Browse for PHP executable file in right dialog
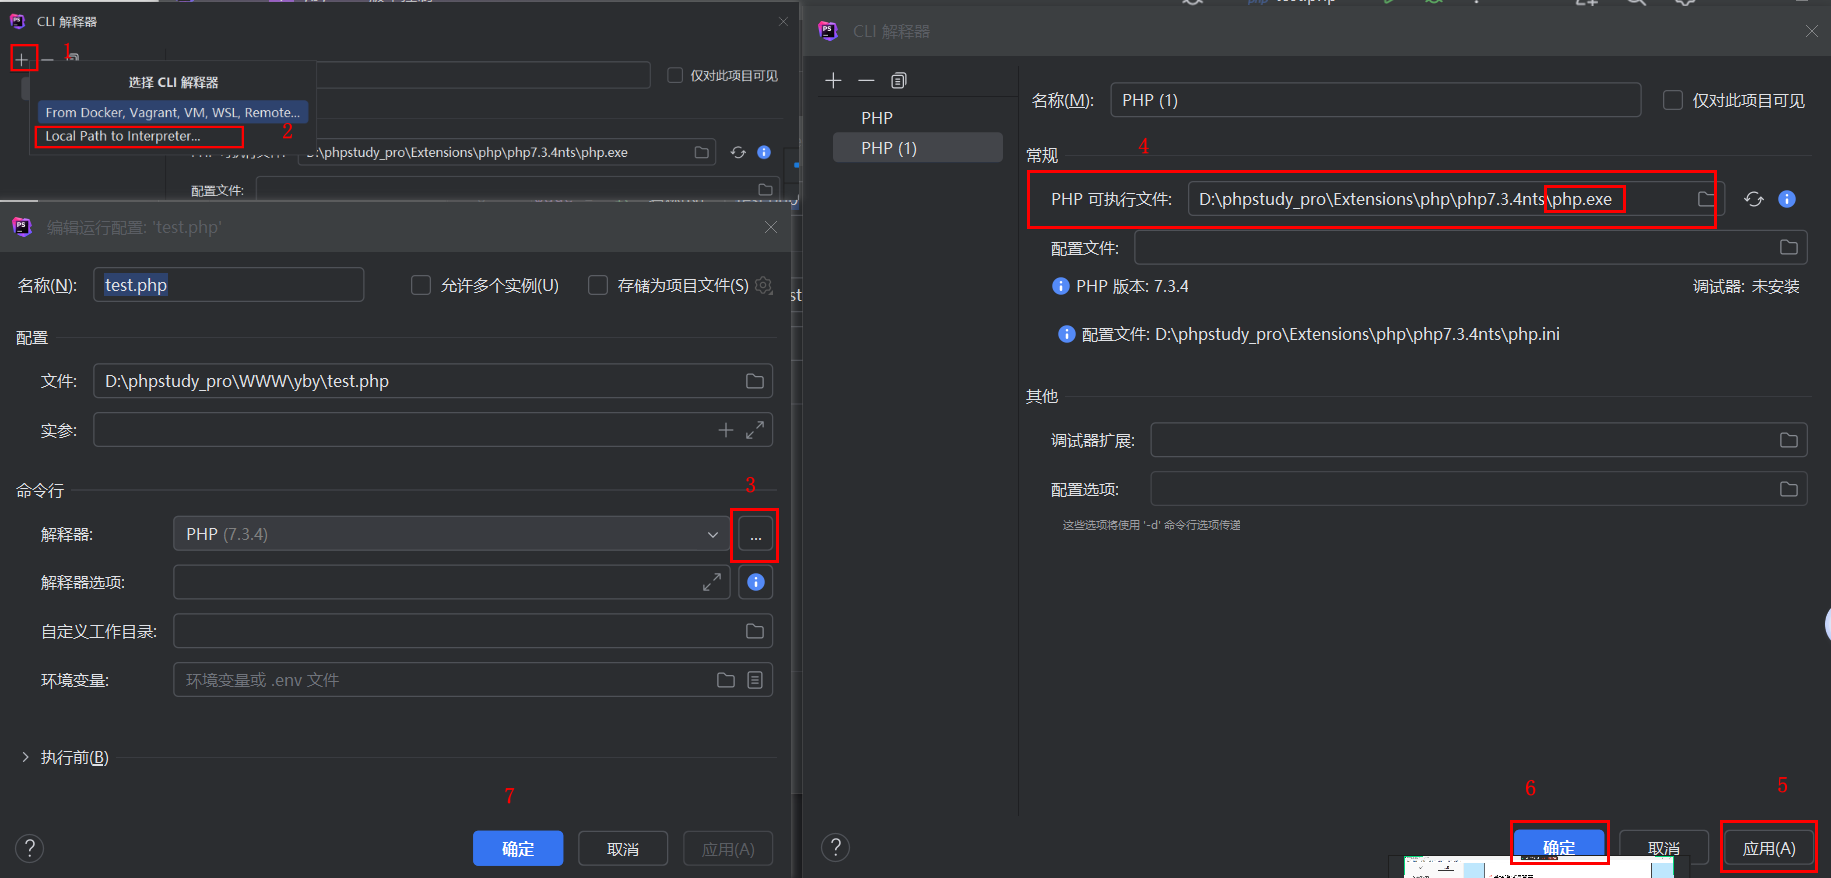 pos(1705,199)
